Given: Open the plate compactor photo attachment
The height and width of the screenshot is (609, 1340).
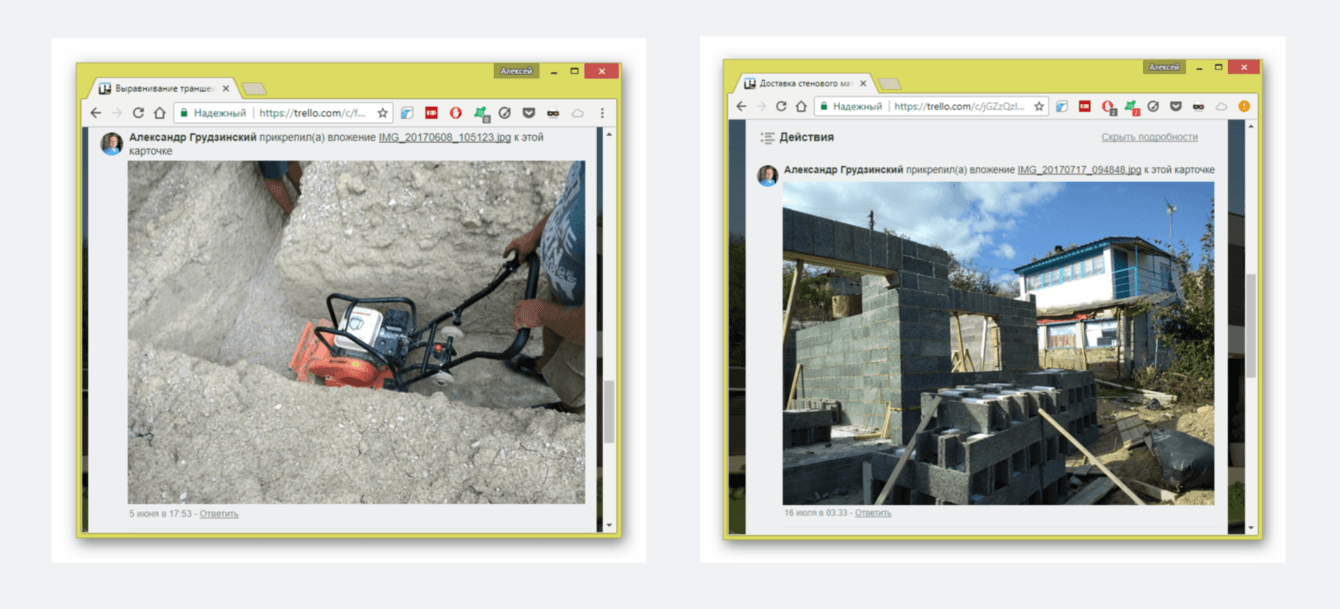Looking at the screenshot, I should (356, 332).
